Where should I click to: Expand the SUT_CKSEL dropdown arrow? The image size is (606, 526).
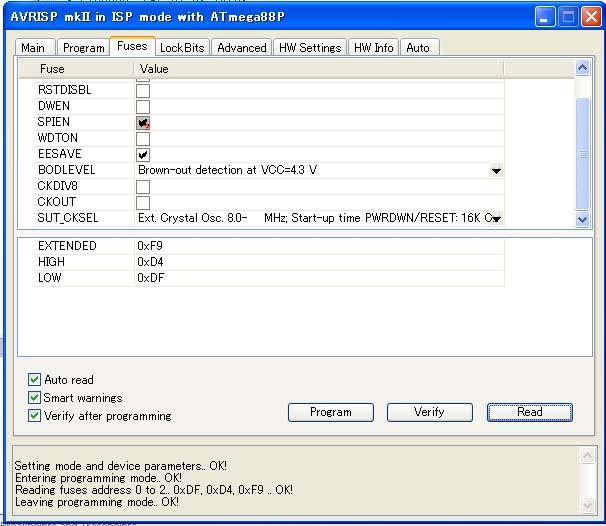[496, 219]
